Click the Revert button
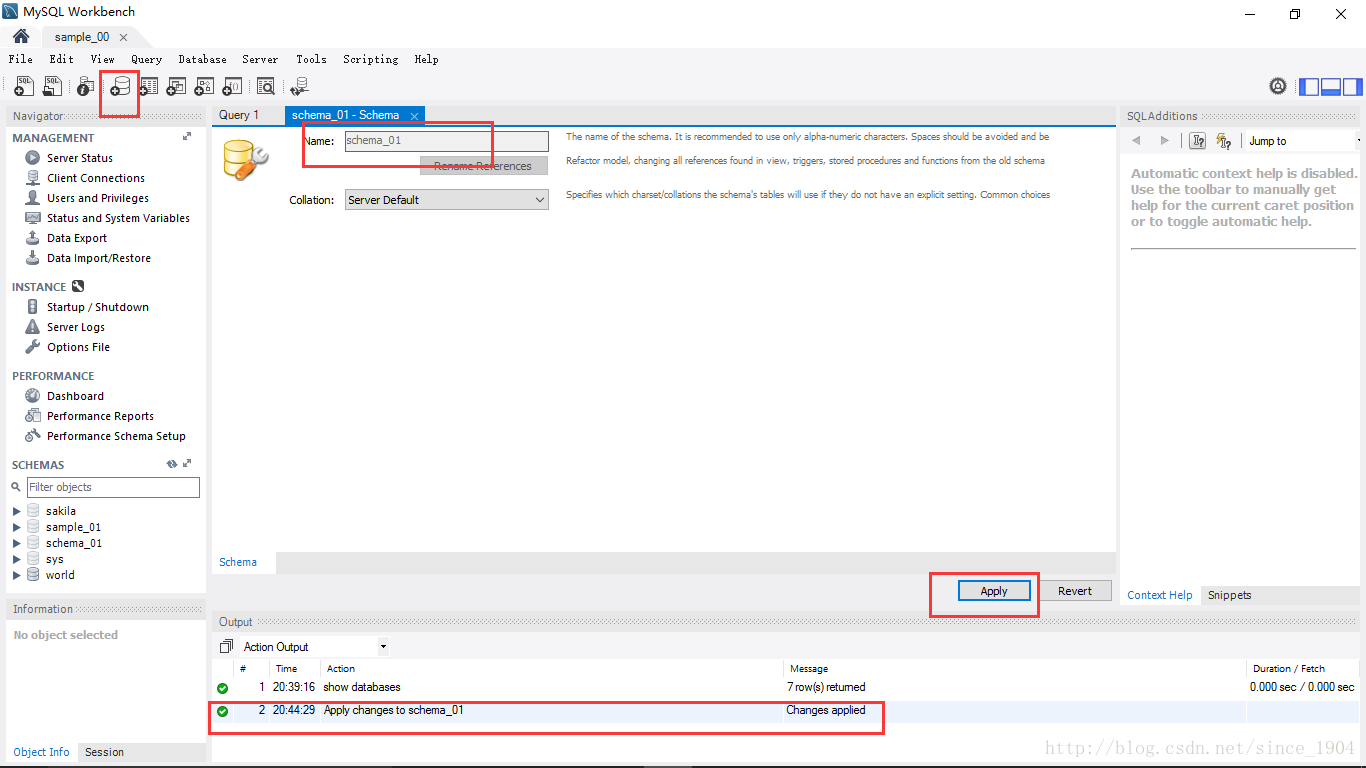The image size is (1366, 768). coord(1075,591)
